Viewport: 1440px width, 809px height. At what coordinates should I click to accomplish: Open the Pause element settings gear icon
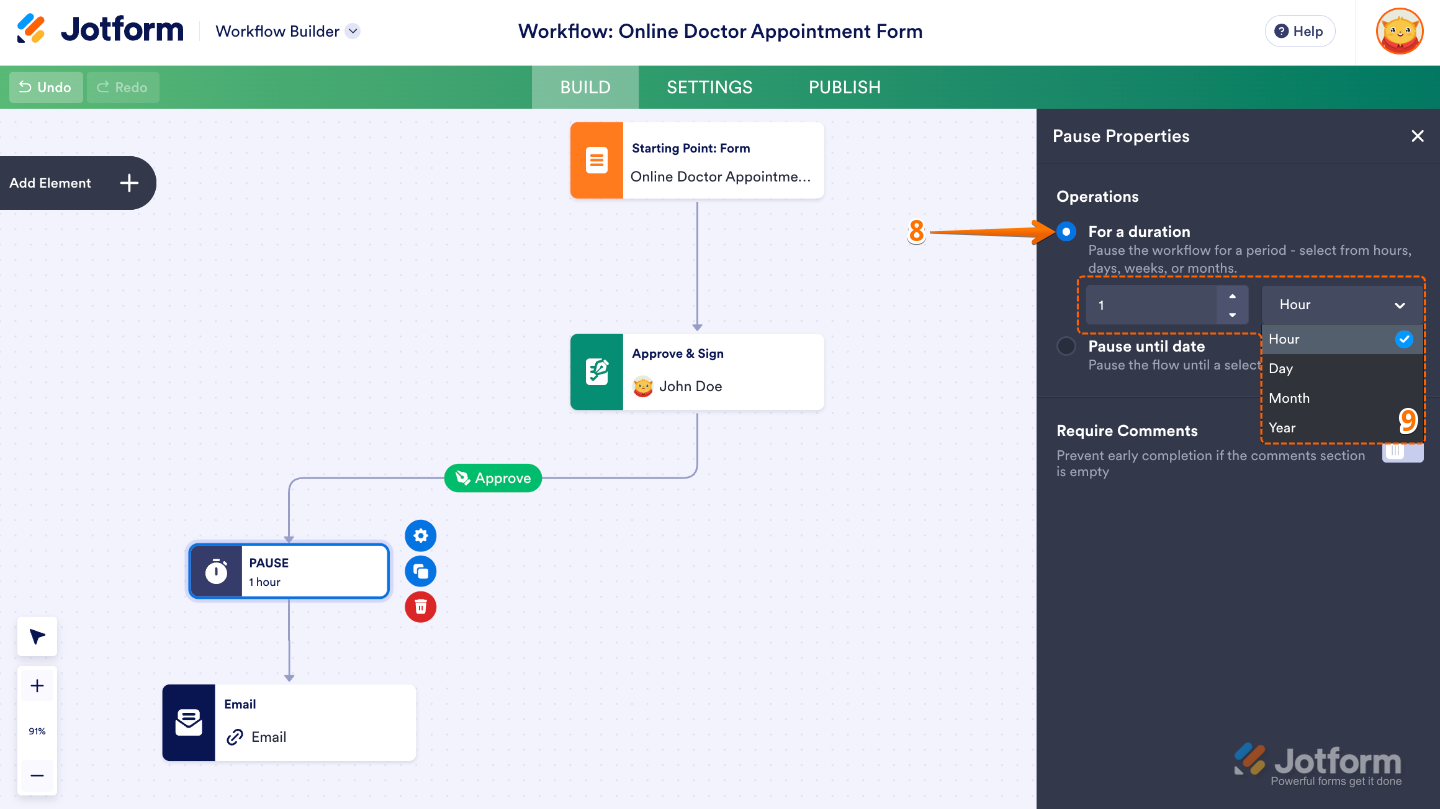point(420,535)
